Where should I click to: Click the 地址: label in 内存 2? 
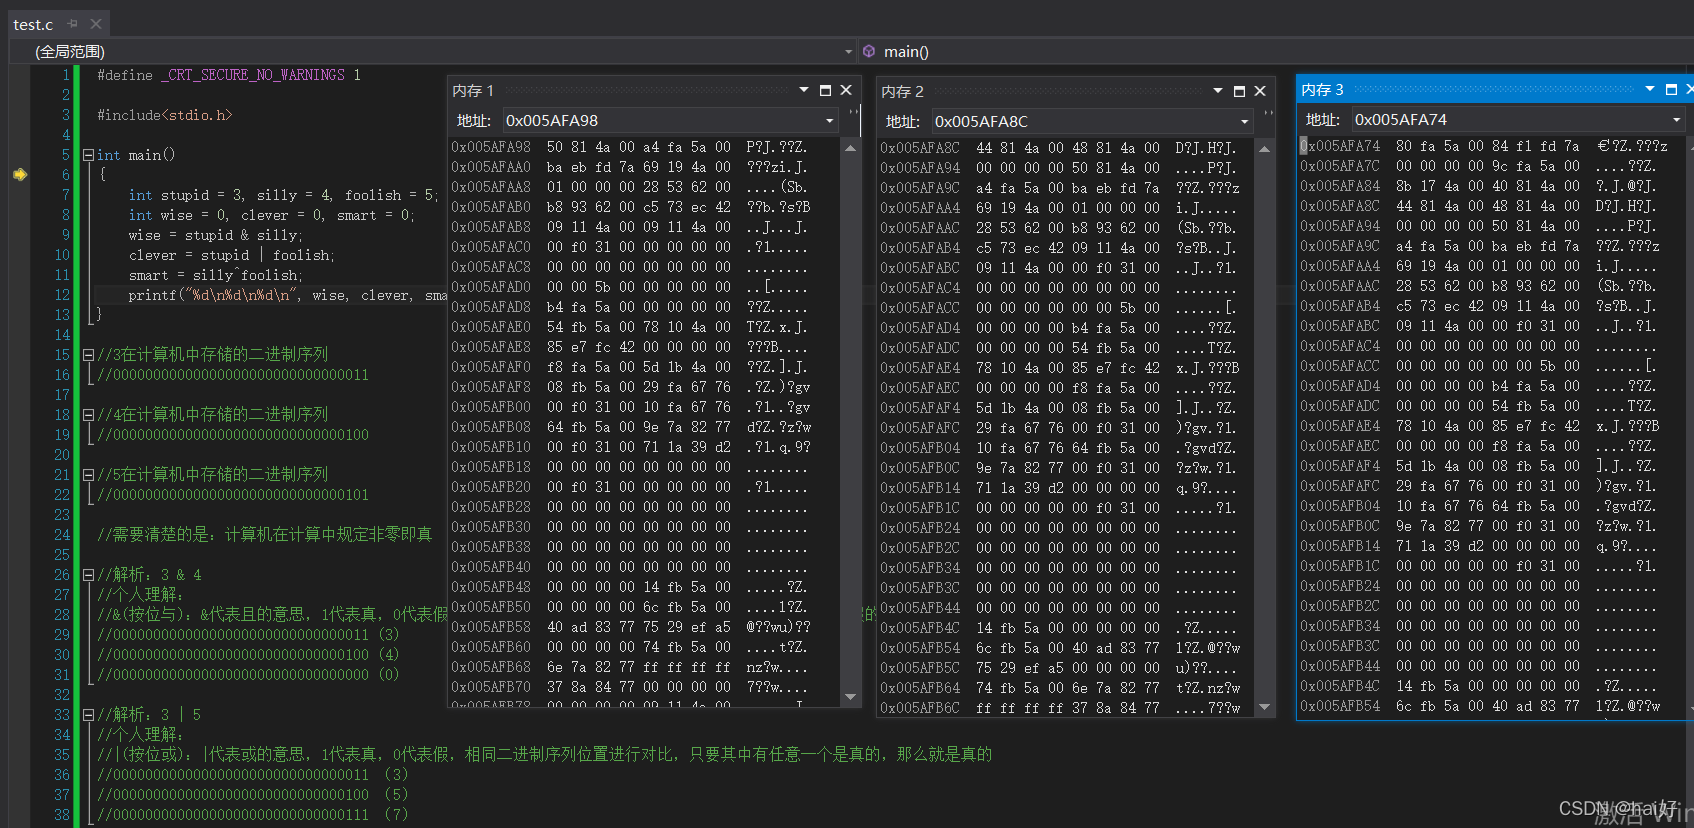(903, 122)
